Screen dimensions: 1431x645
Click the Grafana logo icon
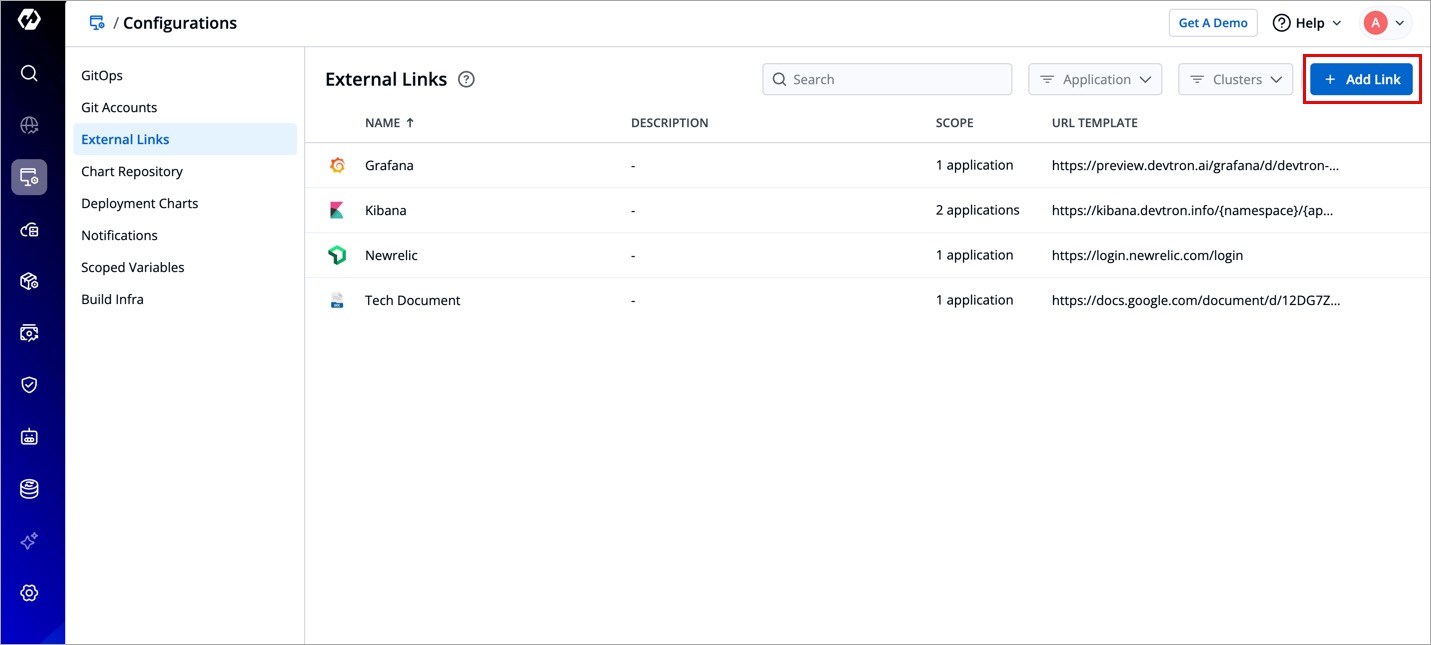pos(337,166)
